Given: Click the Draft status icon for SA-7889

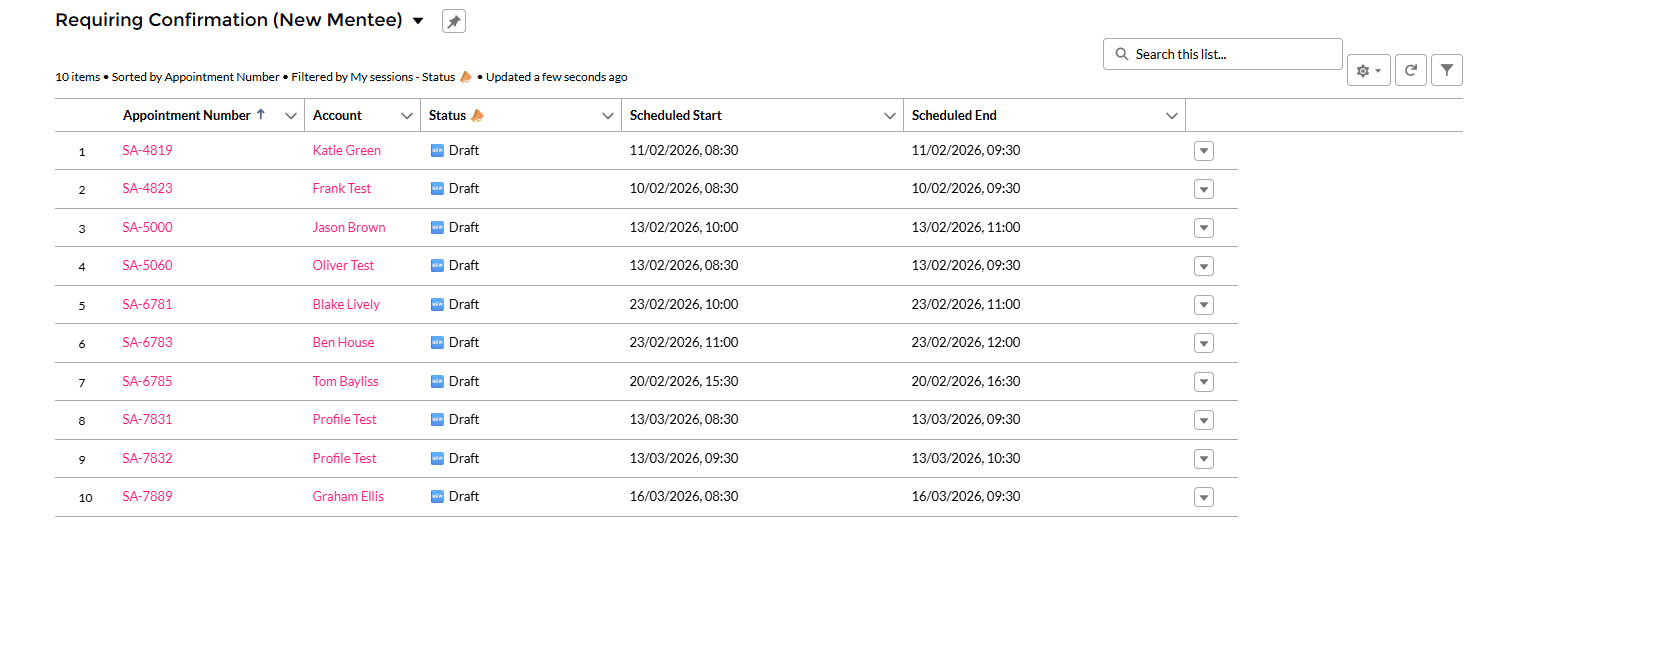Looking at the screenshot, I should [437, 497].
